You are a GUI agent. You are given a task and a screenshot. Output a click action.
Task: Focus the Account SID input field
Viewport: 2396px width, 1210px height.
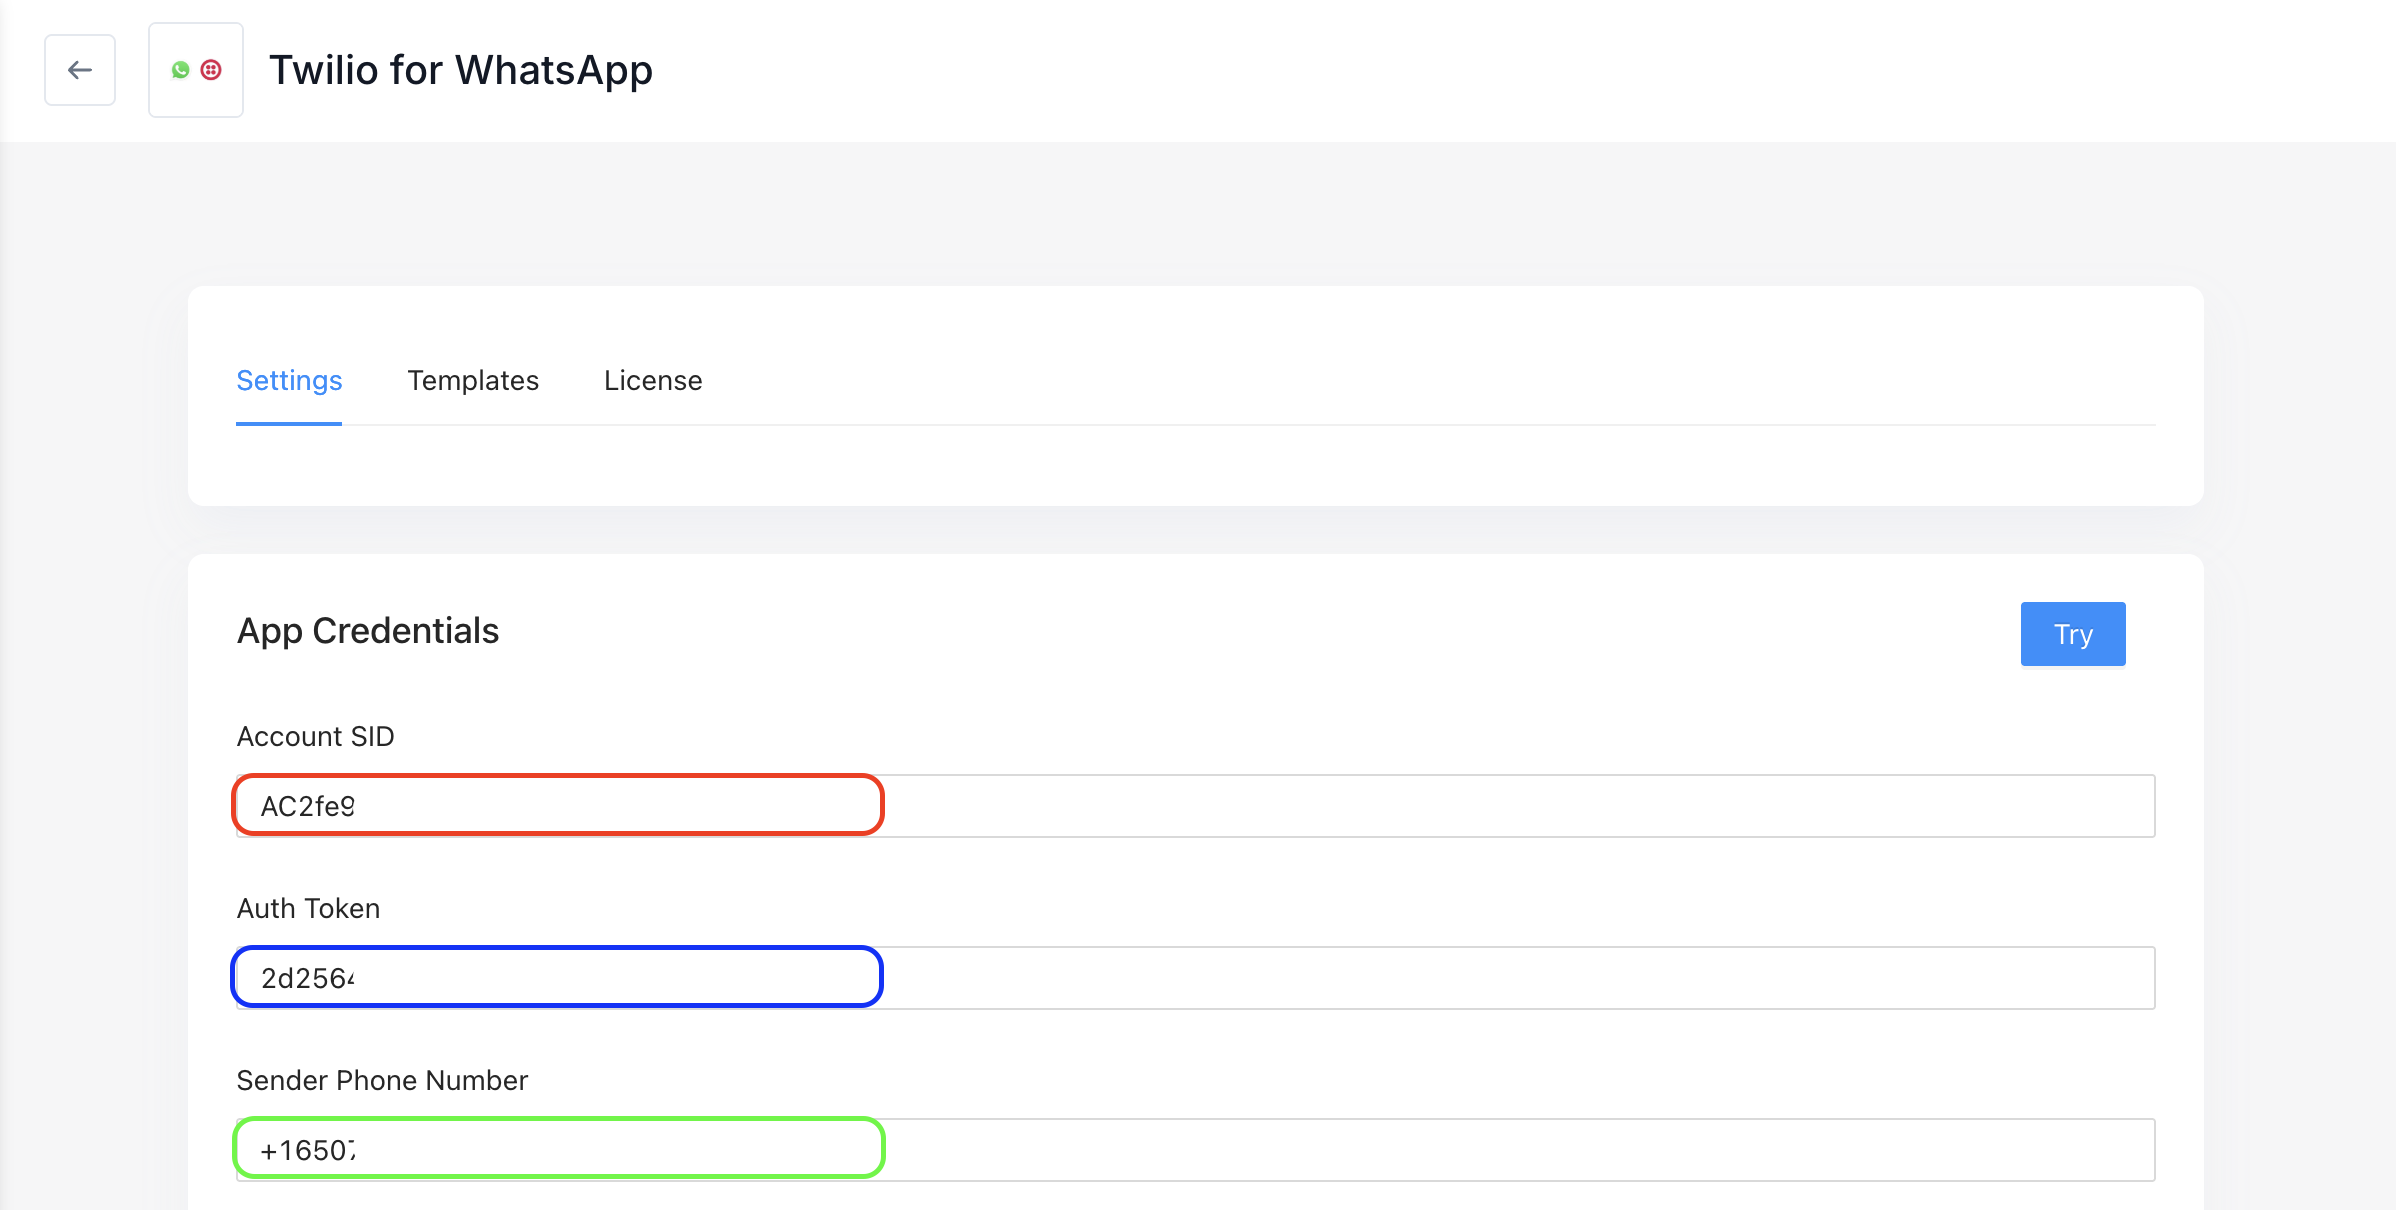(x=1195, y=806)
